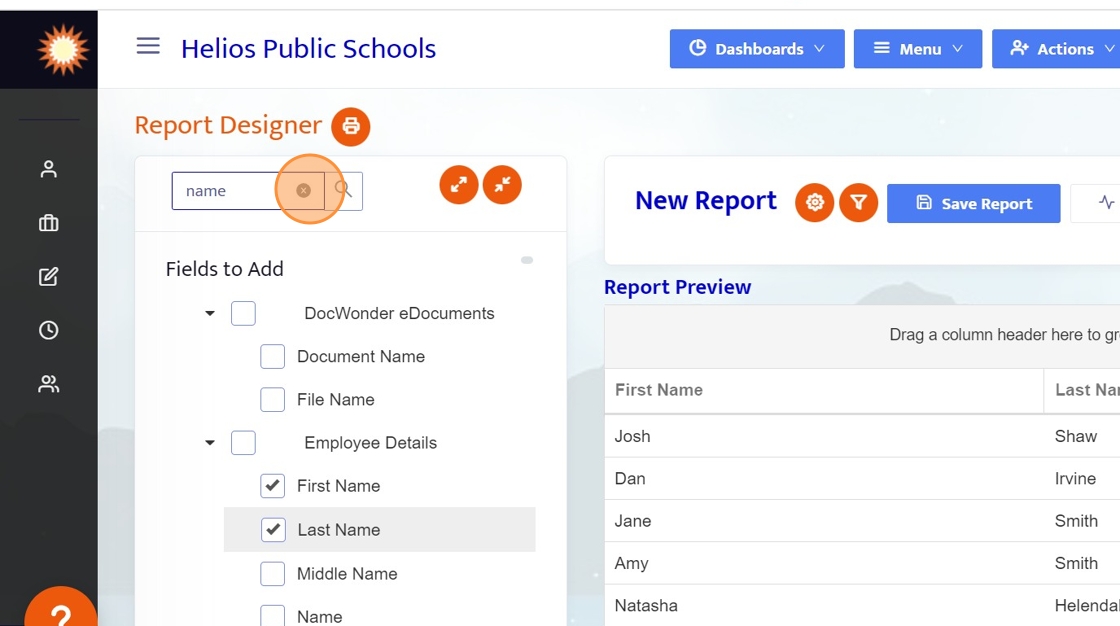
Task: Click the Helendale last name cell
Action: [x=1082, y=605]
